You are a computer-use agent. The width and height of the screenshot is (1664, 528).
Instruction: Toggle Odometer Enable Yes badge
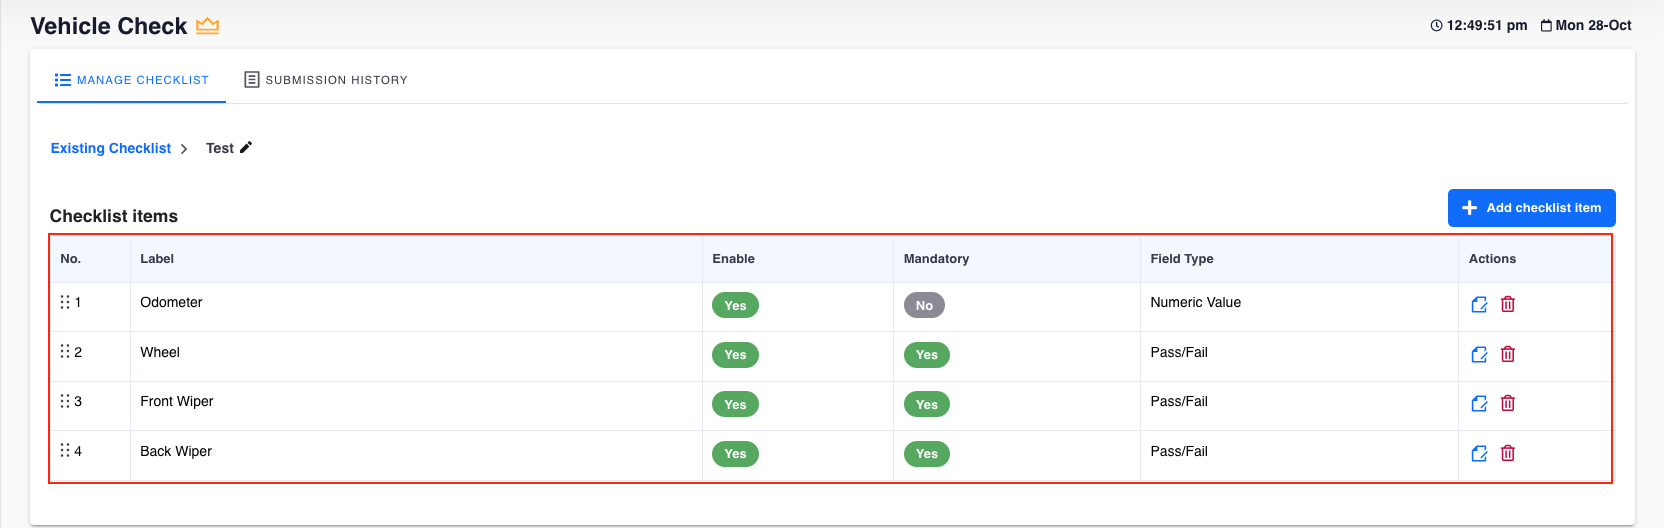click(x=735, y=305)
